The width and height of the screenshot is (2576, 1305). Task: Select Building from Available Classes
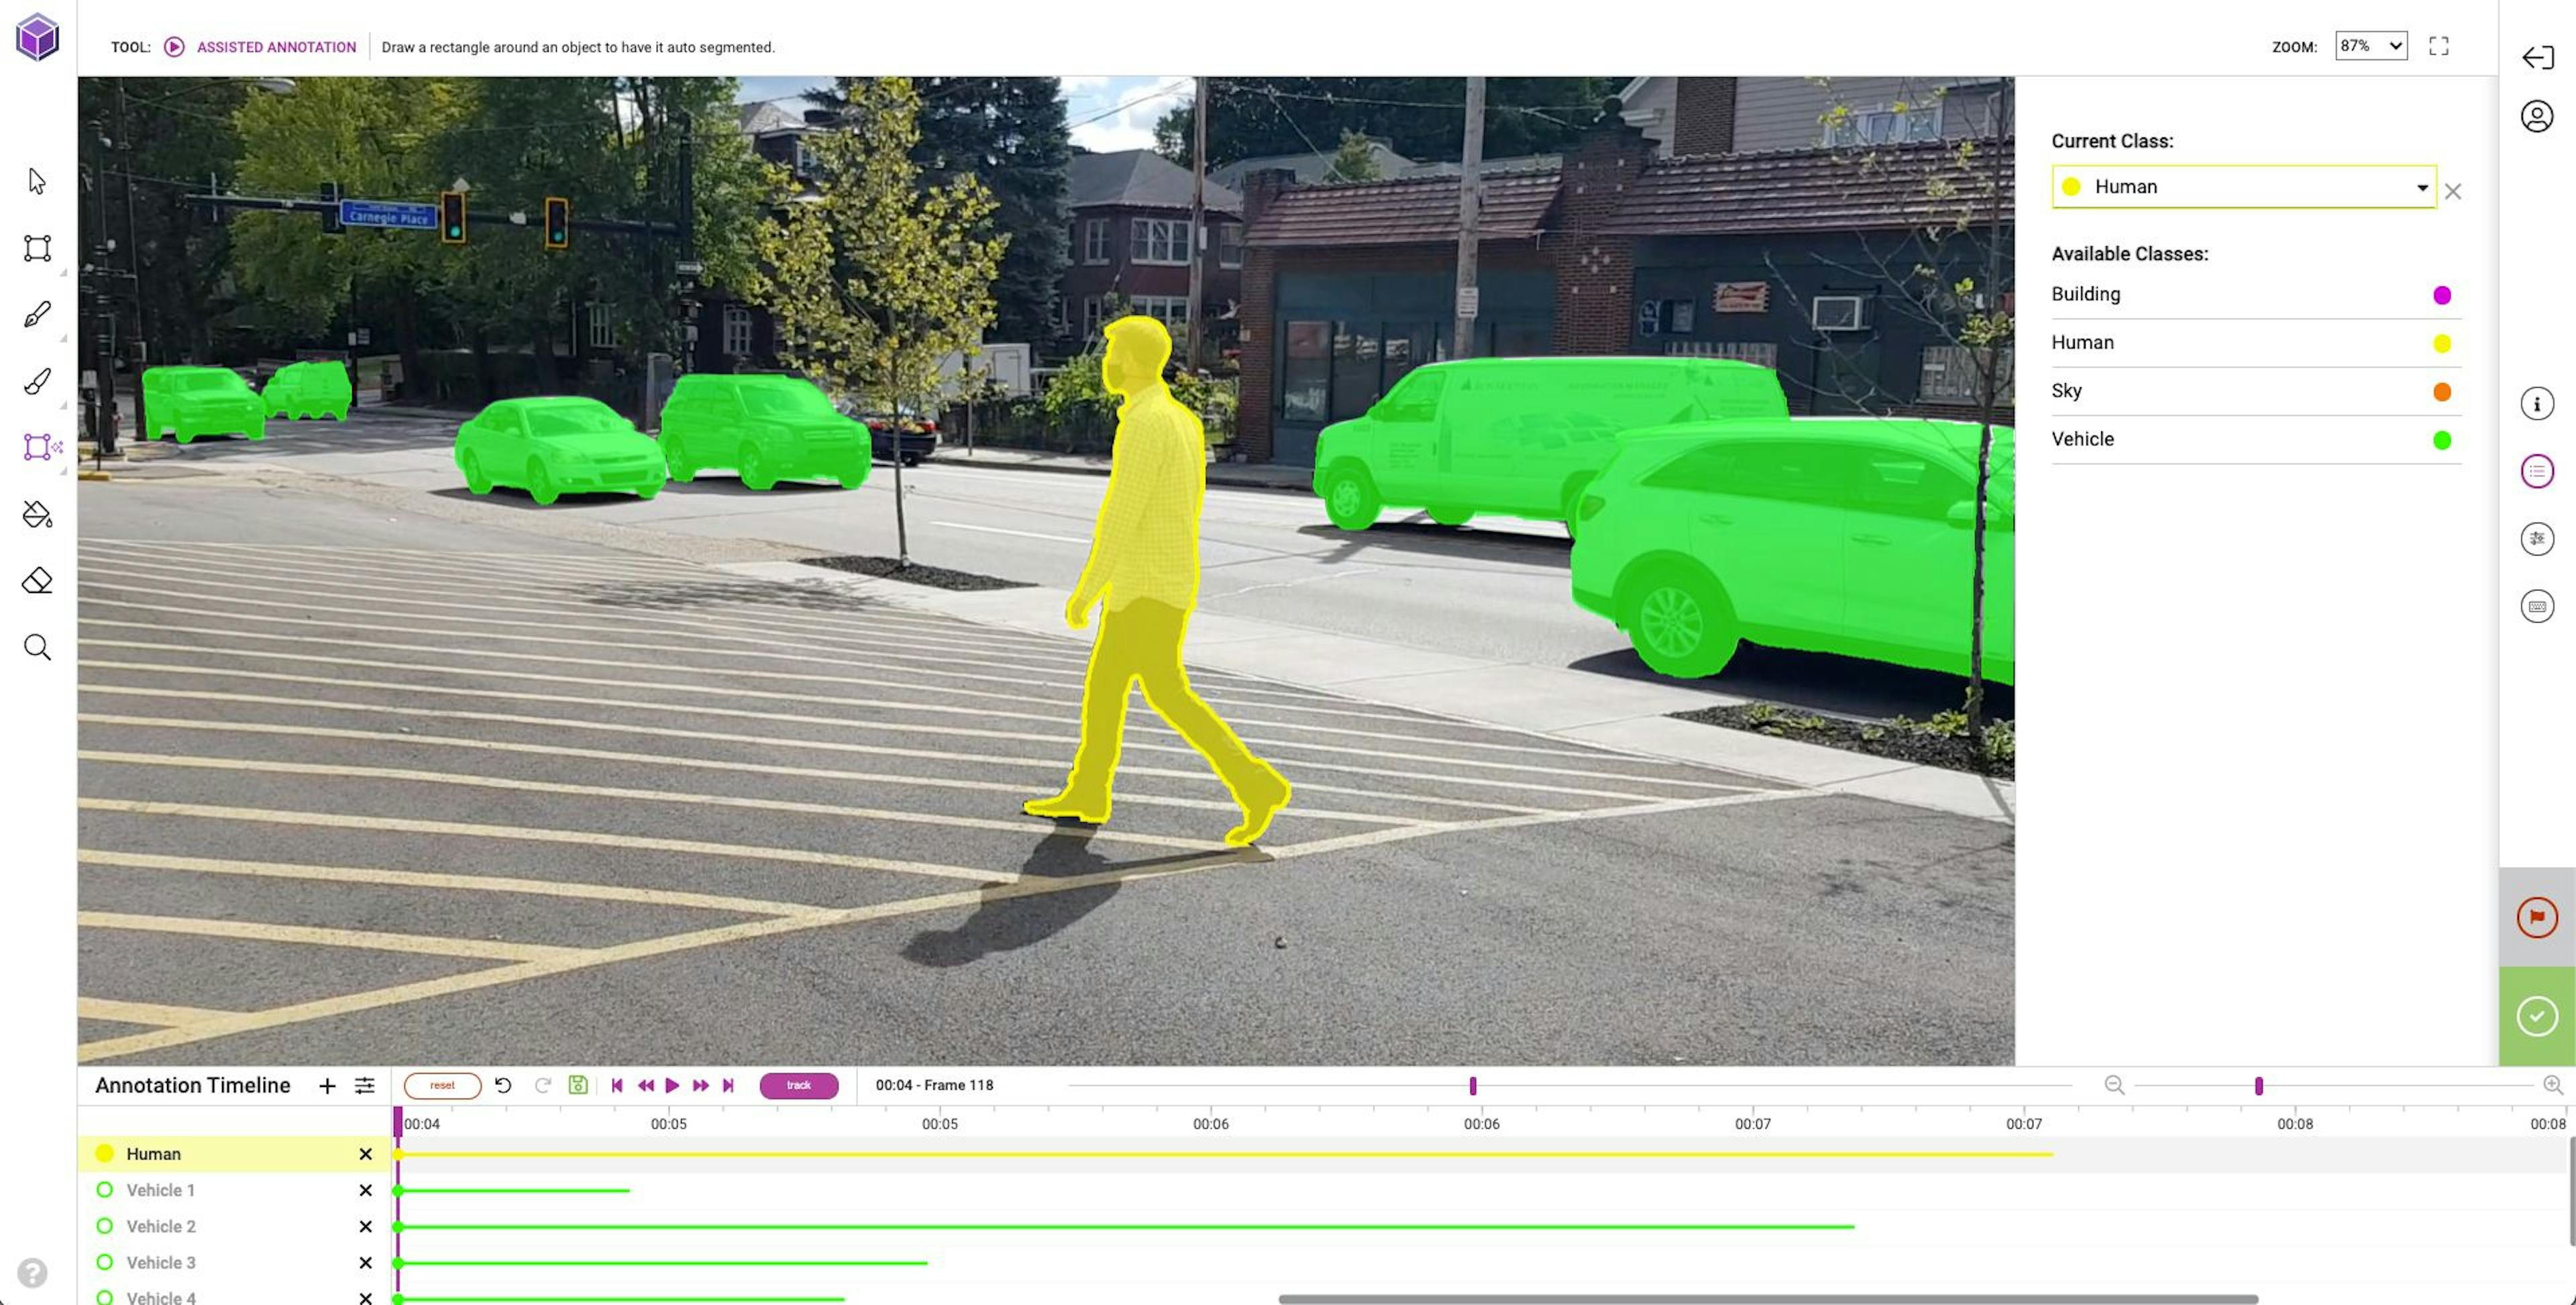pos(2086,294)
